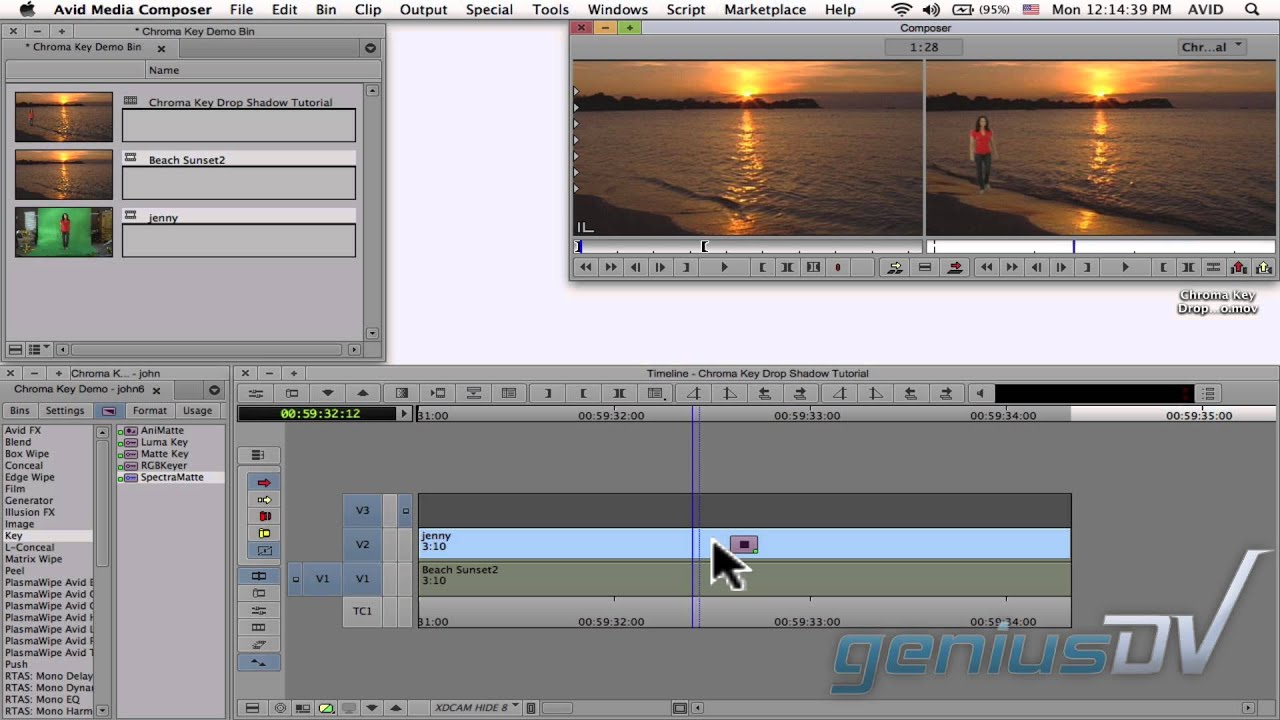1280x720 pixels.
Task: Click the red Overwrite button in Composer
Action: pyautogui.click(x=955, y=267)
